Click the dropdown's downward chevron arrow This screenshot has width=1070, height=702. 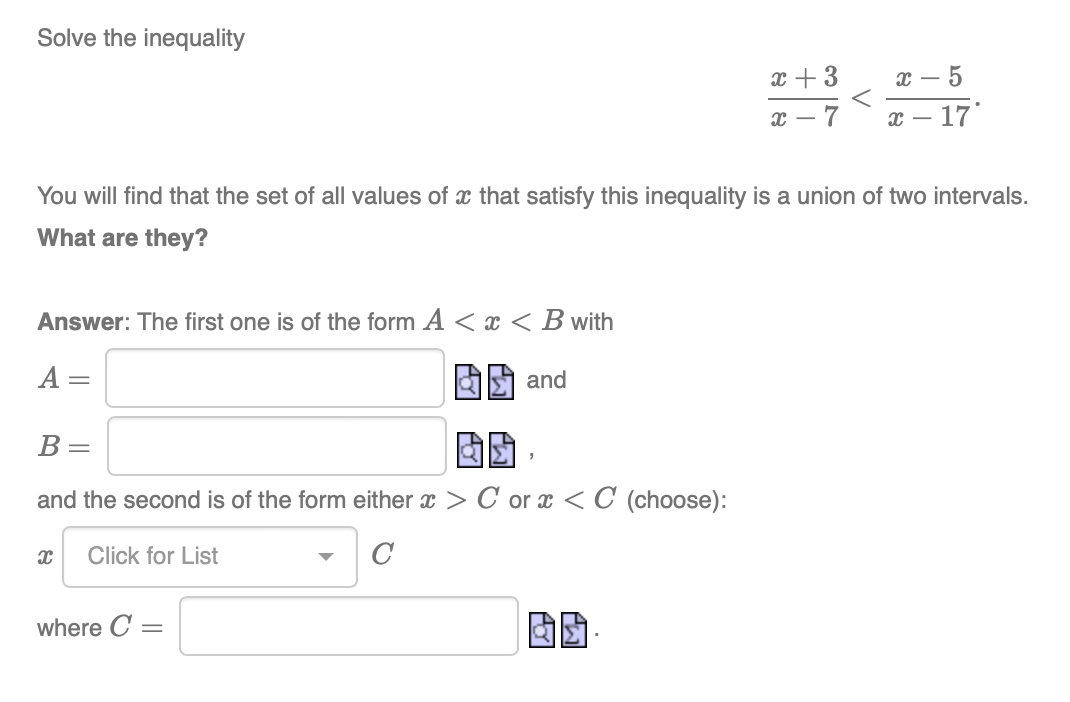point(325,556)
